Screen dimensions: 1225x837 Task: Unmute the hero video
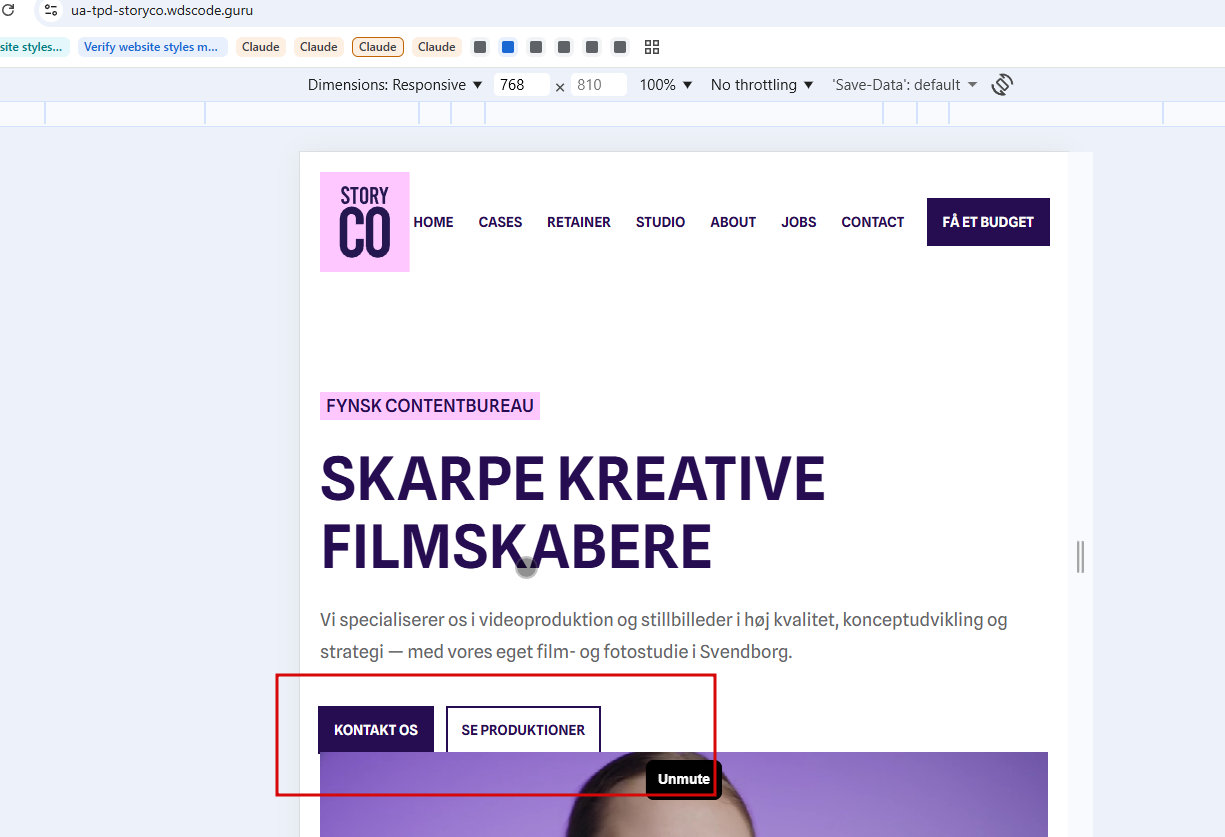coord(684,779)
